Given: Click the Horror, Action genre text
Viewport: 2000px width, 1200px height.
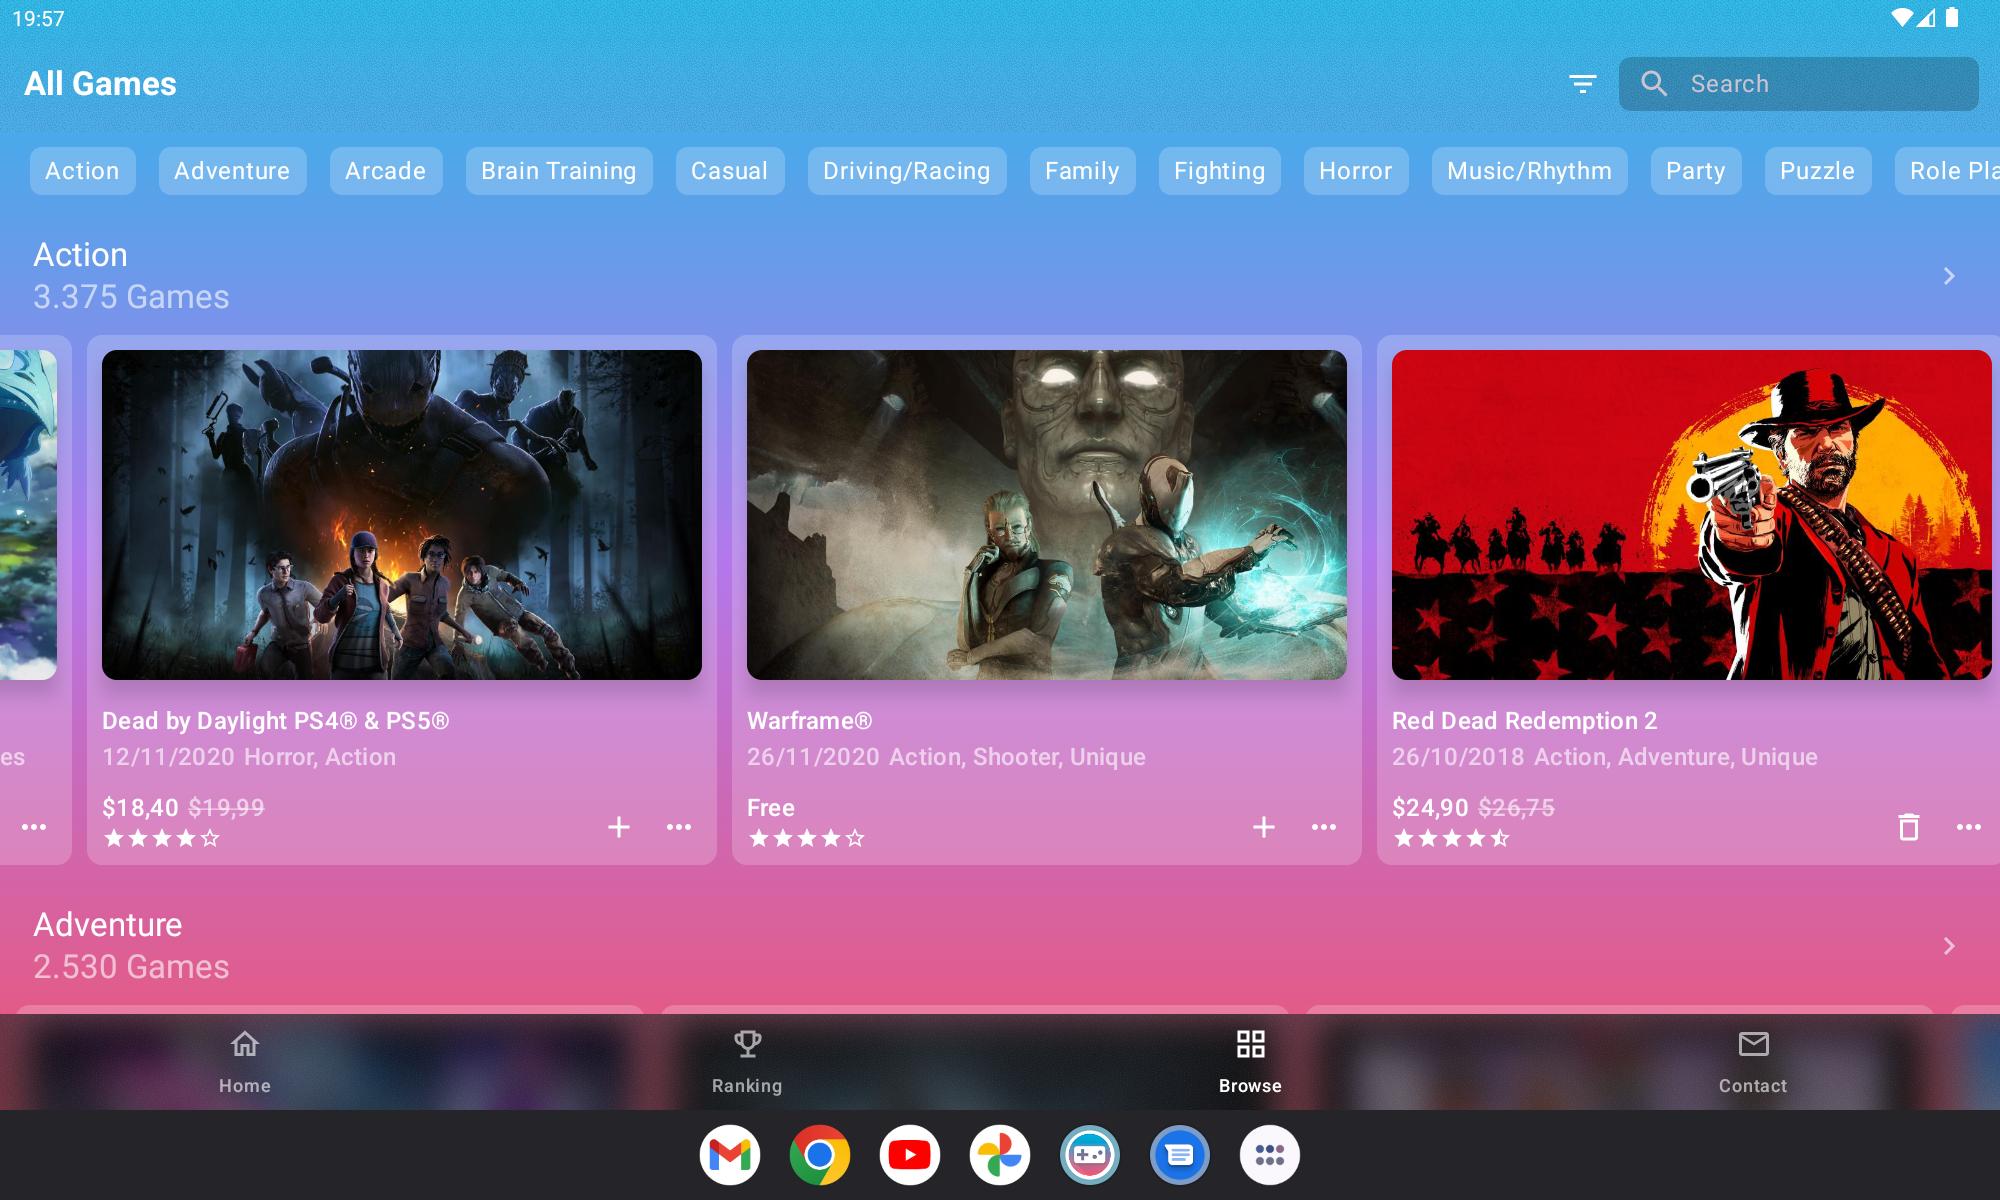Looking at the screenshot, I should (x=320, y=757).
